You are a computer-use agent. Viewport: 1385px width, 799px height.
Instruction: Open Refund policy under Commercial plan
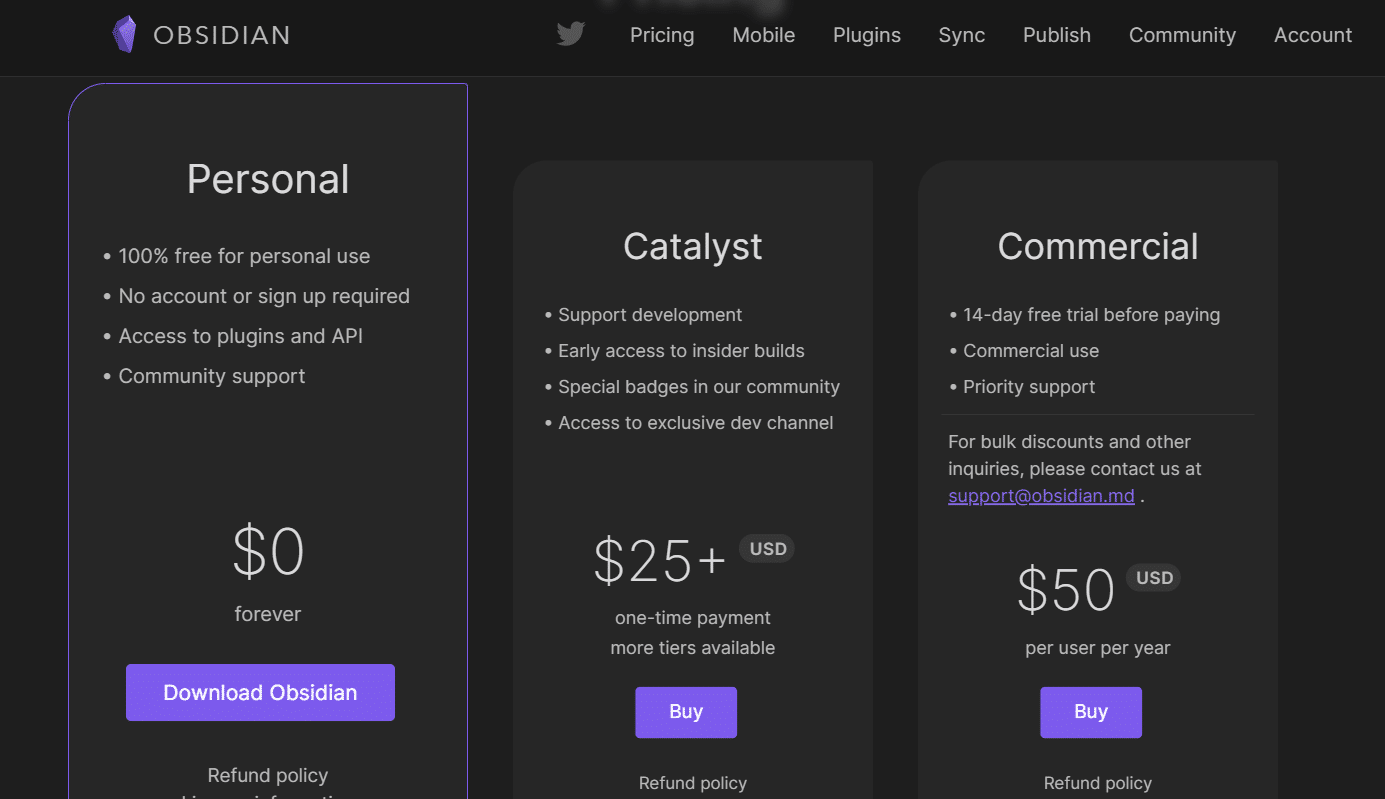[x=1098, y=783]
